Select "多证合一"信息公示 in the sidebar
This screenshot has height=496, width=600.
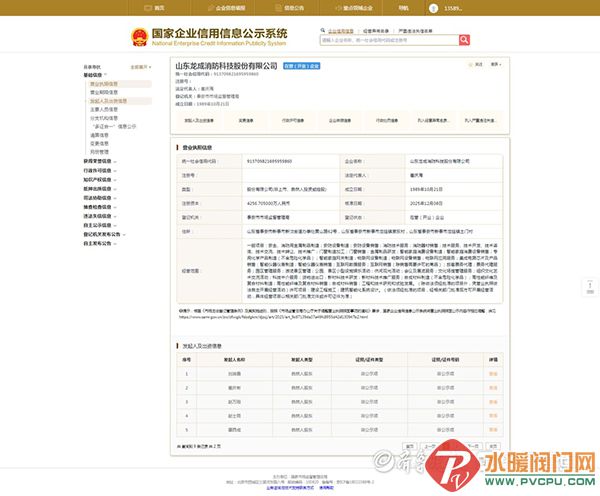pos(114,126)
